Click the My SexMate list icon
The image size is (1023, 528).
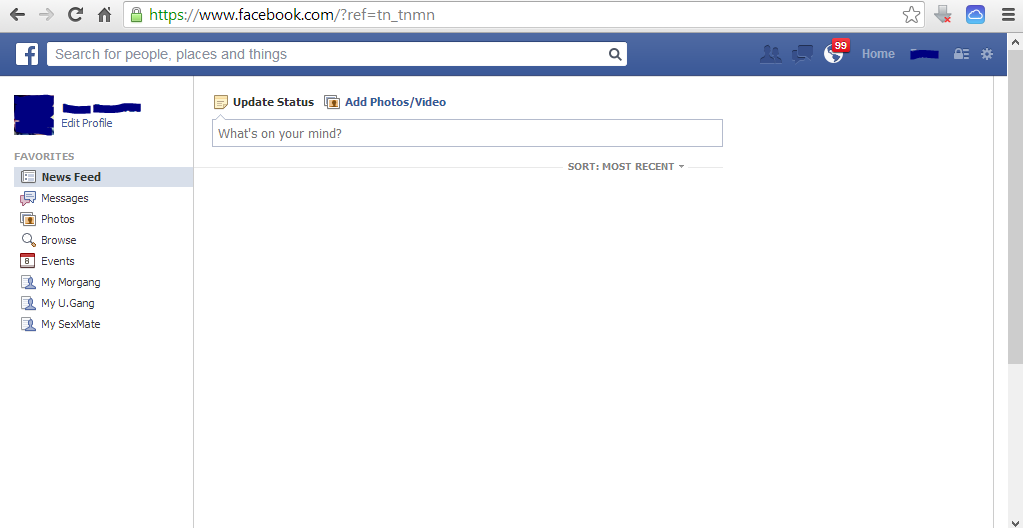pyautogui.click(x=28, y=324)
